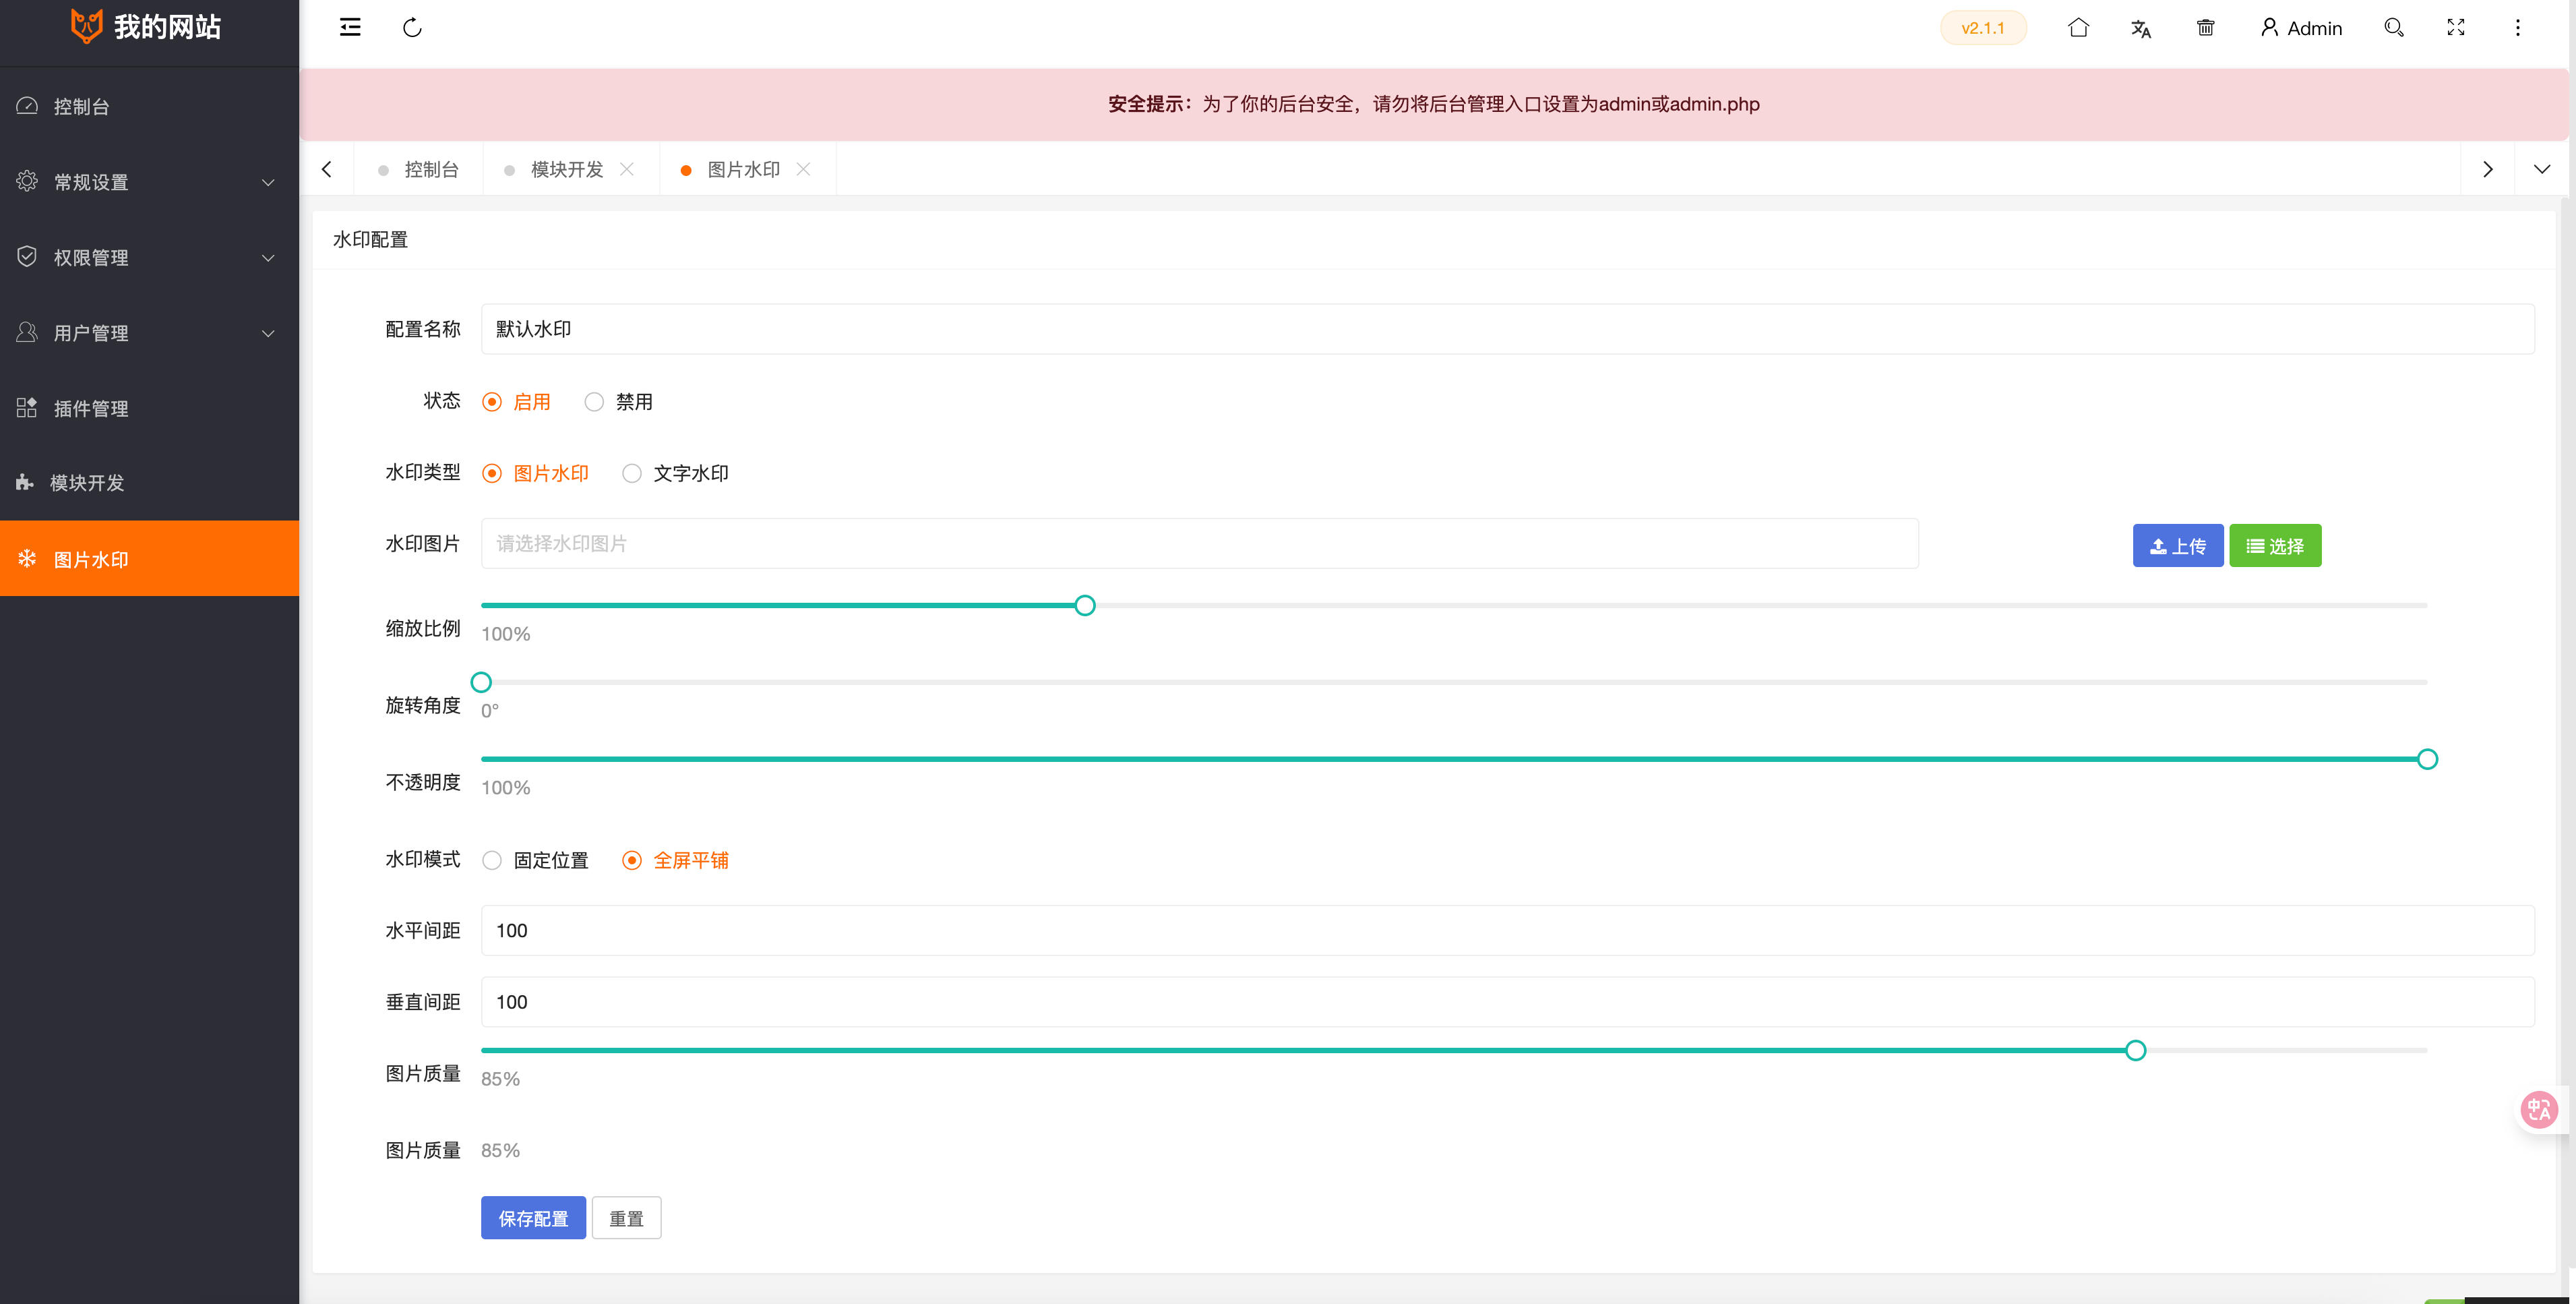Expand the 常规设置 sidebar menu
The image size is (2576, 1304).
click(149, 182)
